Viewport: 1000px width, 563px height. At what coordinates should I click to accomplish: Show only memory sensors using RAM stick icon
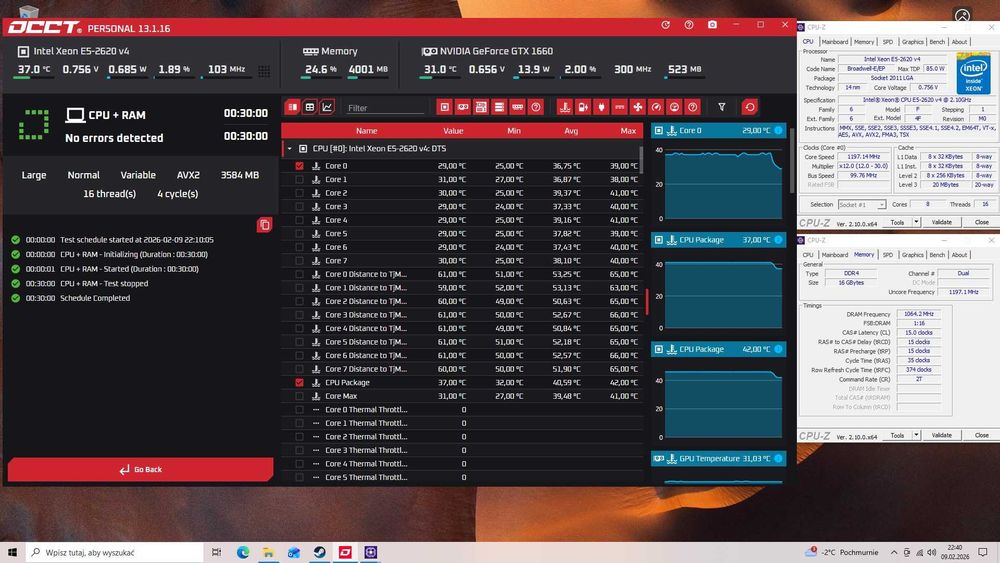[x=517, y=107]
